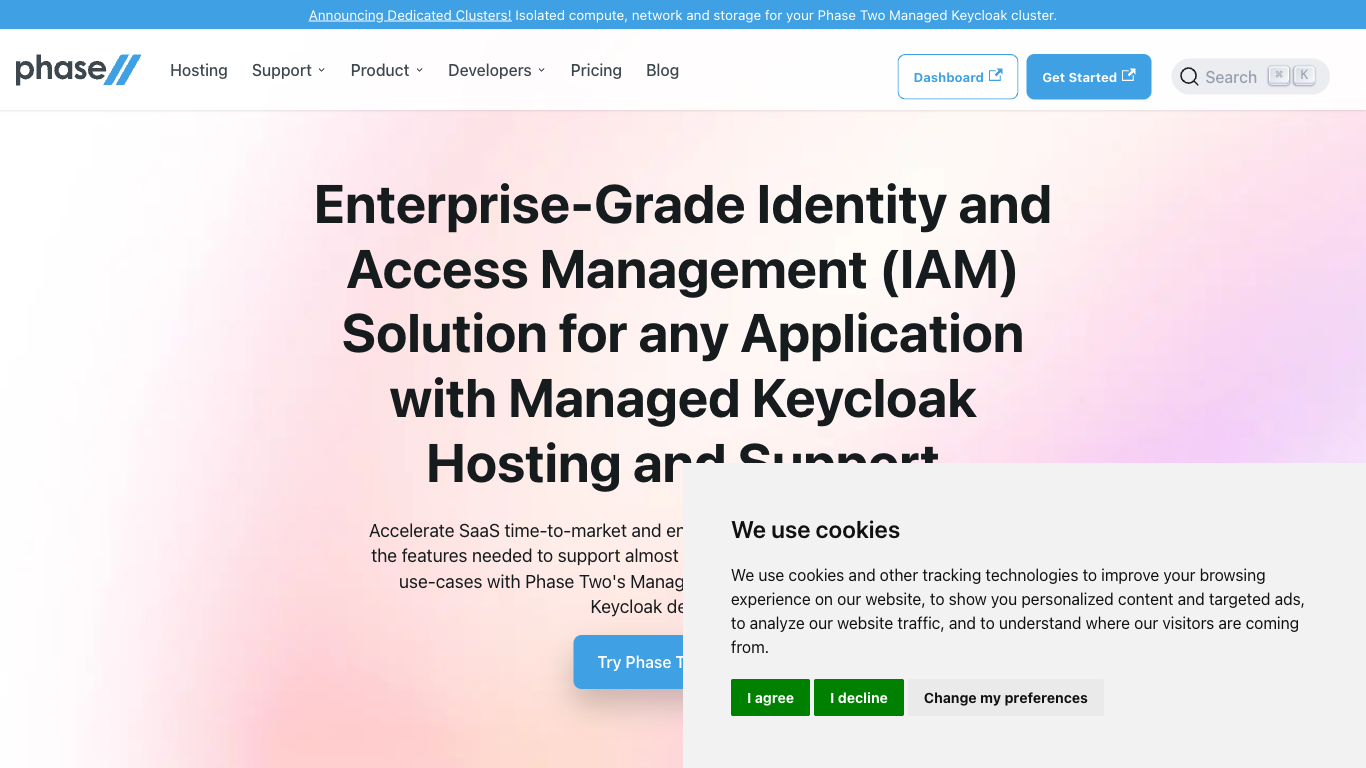Screen dimensions: 1366x768
Task: Click the I agree cookie button
Action: [770, 698]
